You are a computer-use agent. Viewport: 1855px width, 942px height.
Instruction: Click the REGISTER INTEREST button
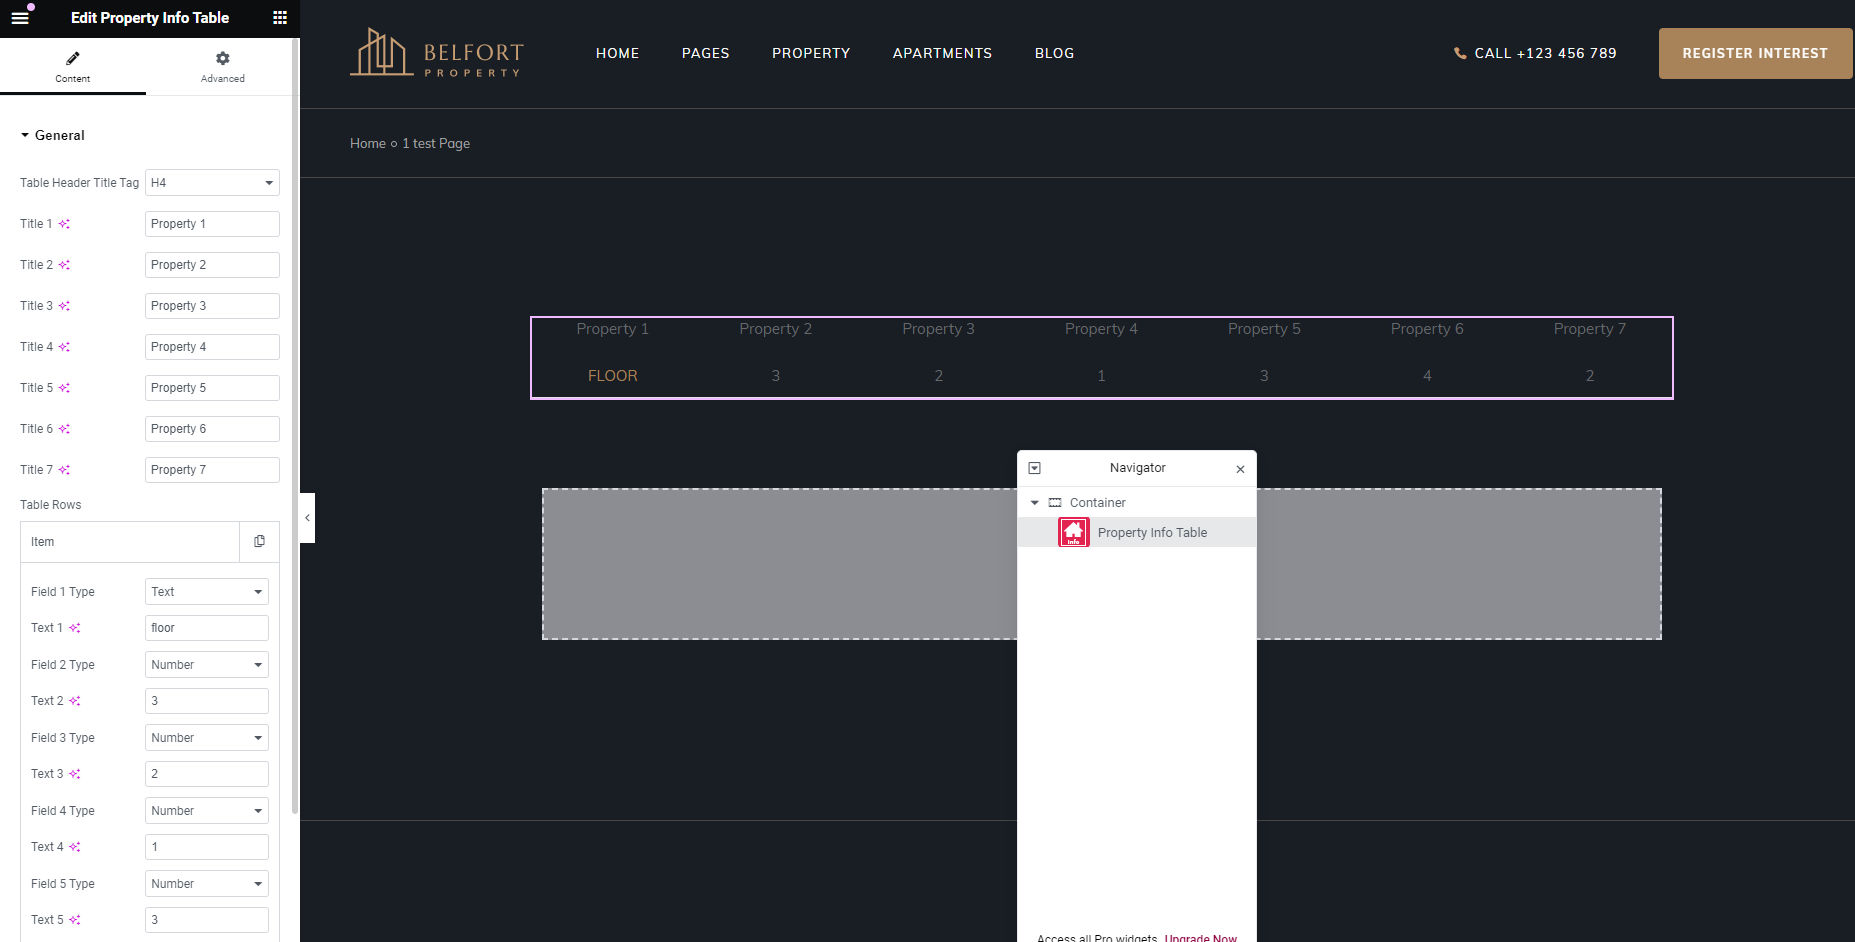pos(1755,53)
